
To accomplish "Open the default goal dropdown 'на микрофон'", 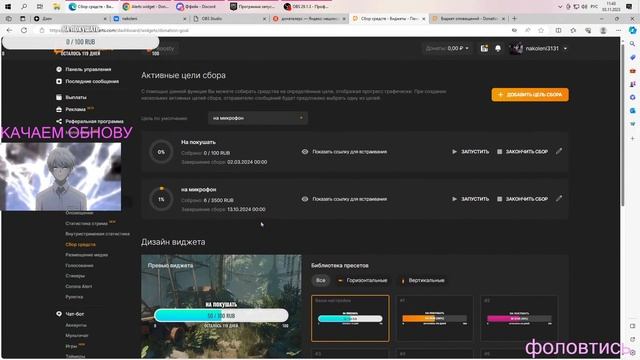I will tap(258, 118).
